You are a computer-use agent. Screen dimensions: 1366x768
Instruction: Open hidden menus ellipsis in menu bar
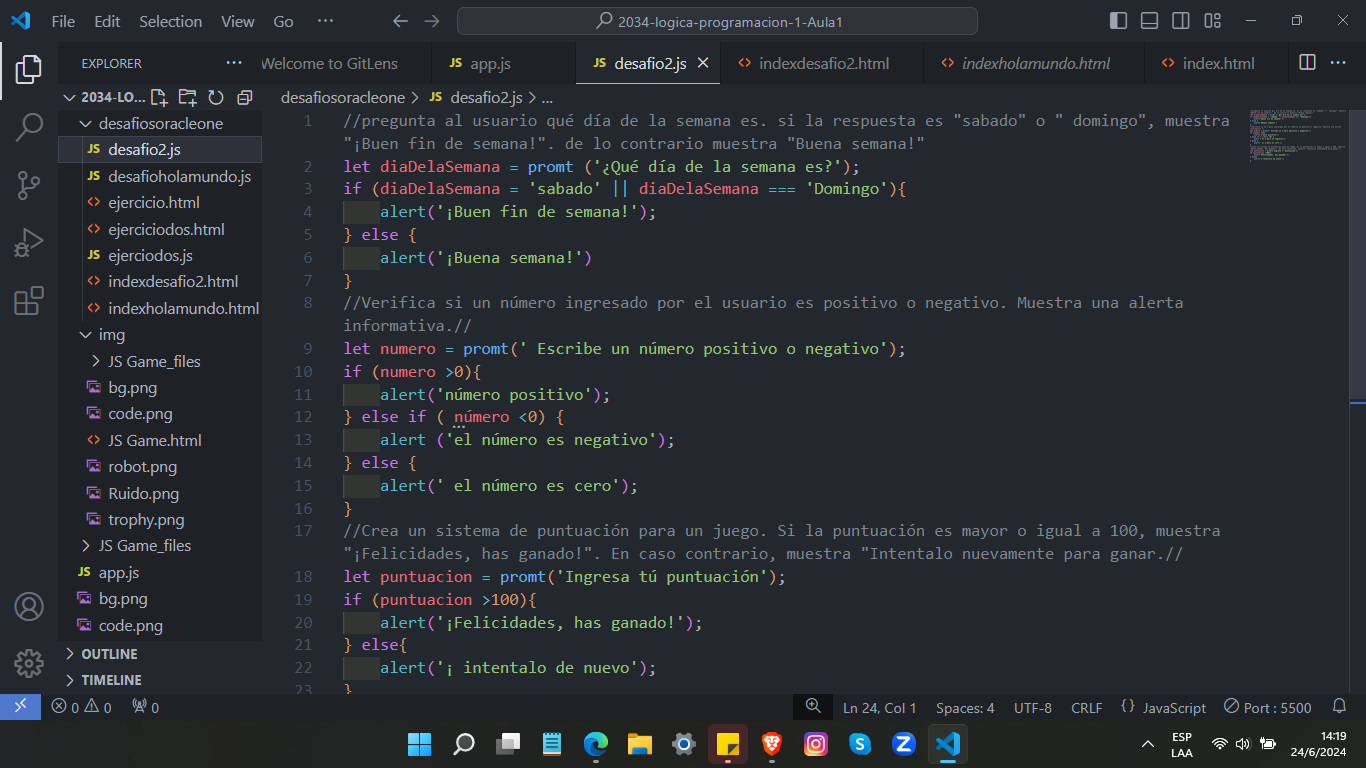tap(325, 21)
